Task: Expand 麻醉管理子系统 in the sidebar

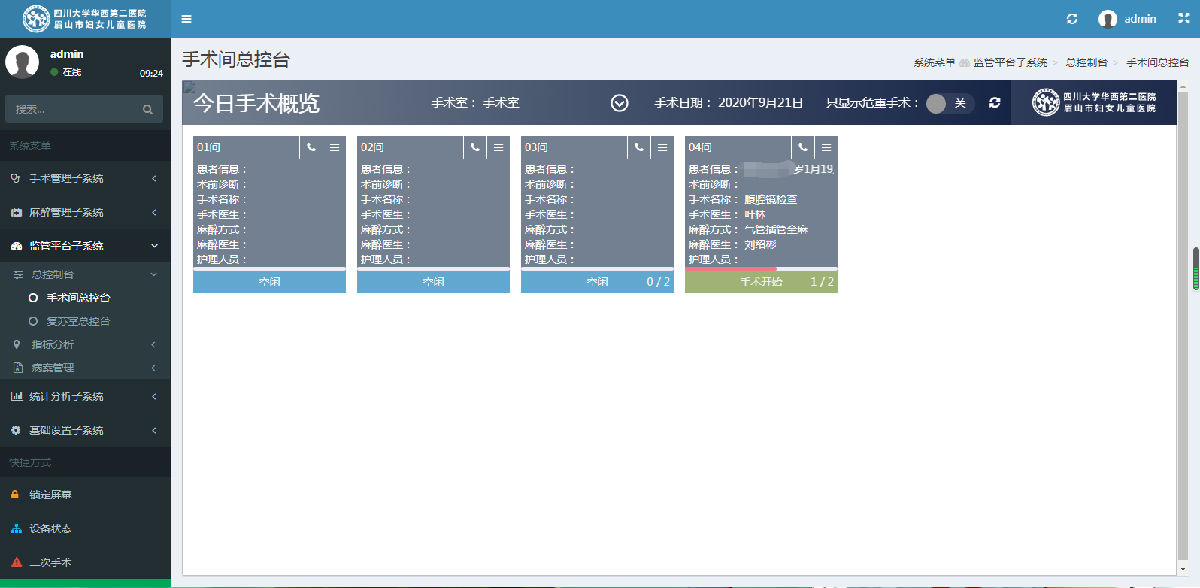Action: [85, 213]
